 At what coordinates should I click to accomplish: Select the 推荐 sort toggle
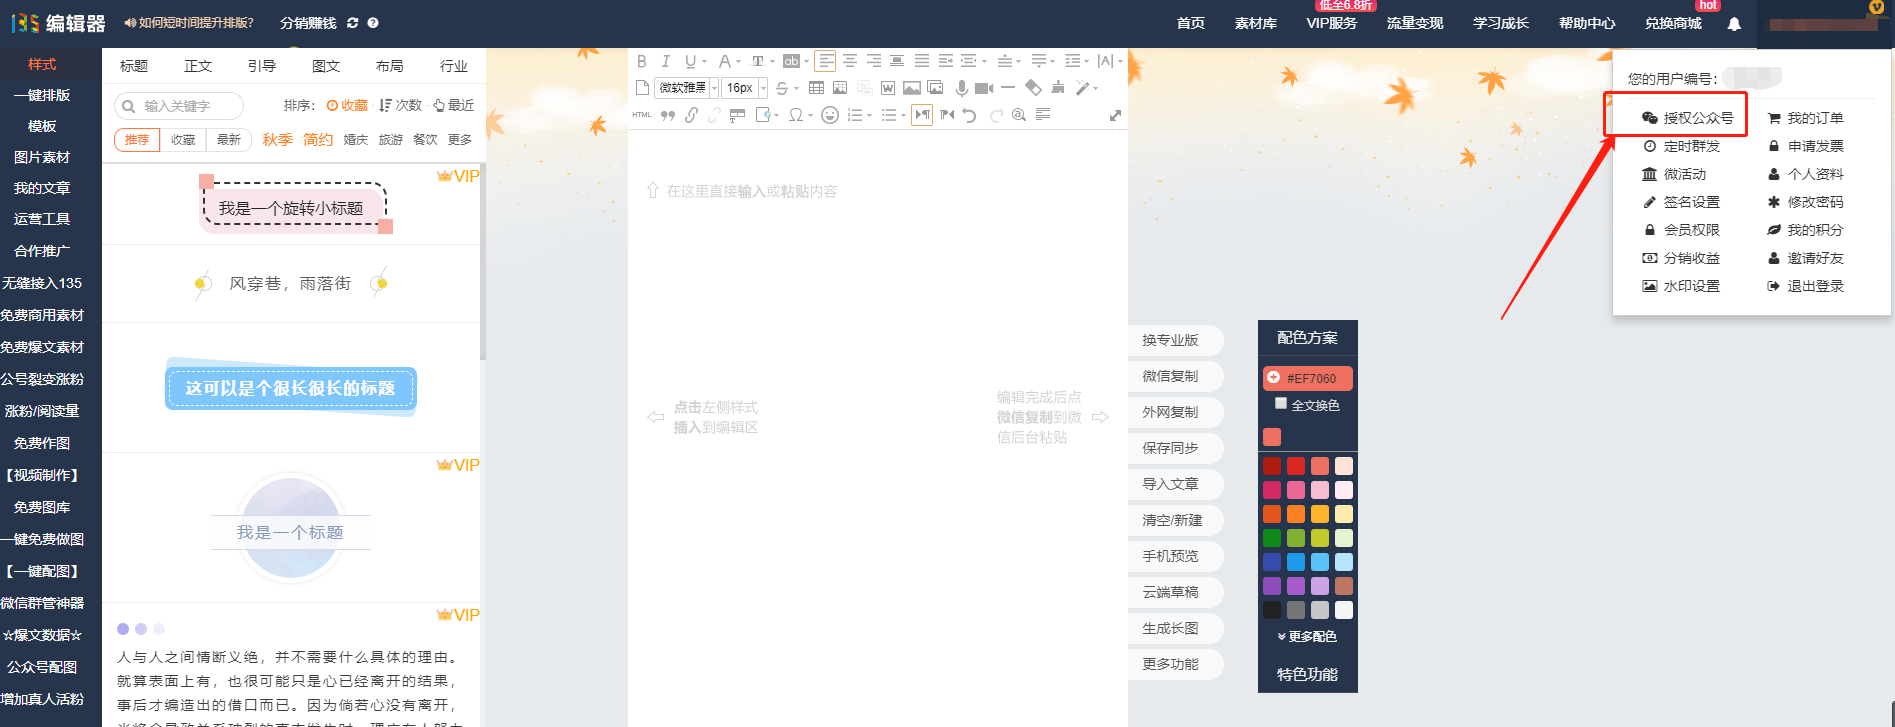click(x=137, y=140)
